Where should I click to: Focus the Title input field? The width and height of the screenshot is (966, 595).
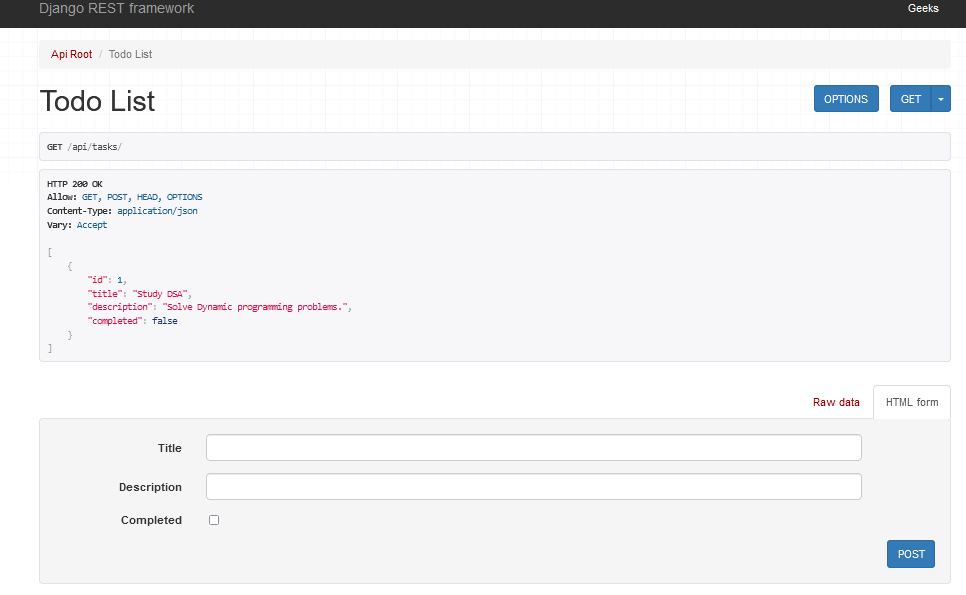point(534,448)
